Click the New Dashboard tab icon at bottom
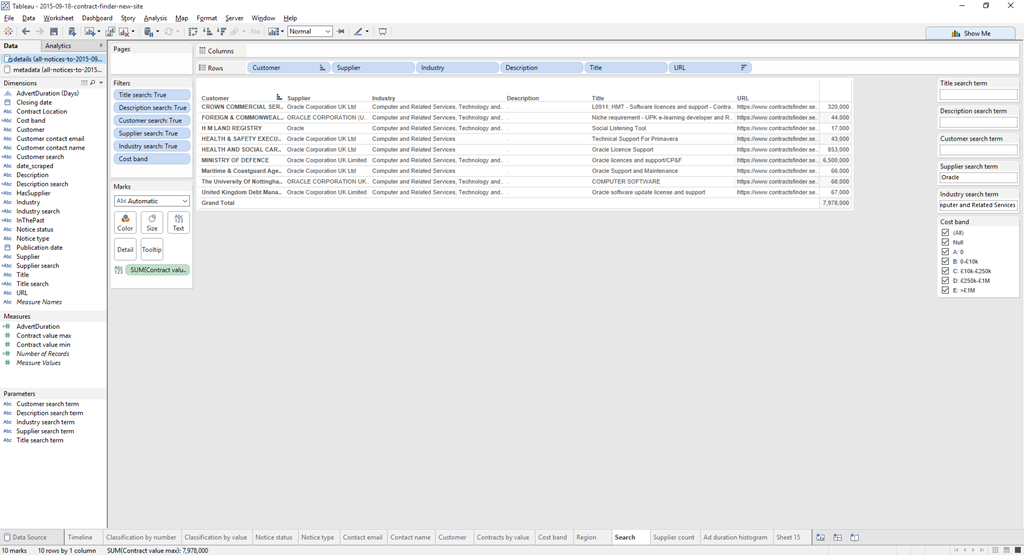 coord(837,537)
